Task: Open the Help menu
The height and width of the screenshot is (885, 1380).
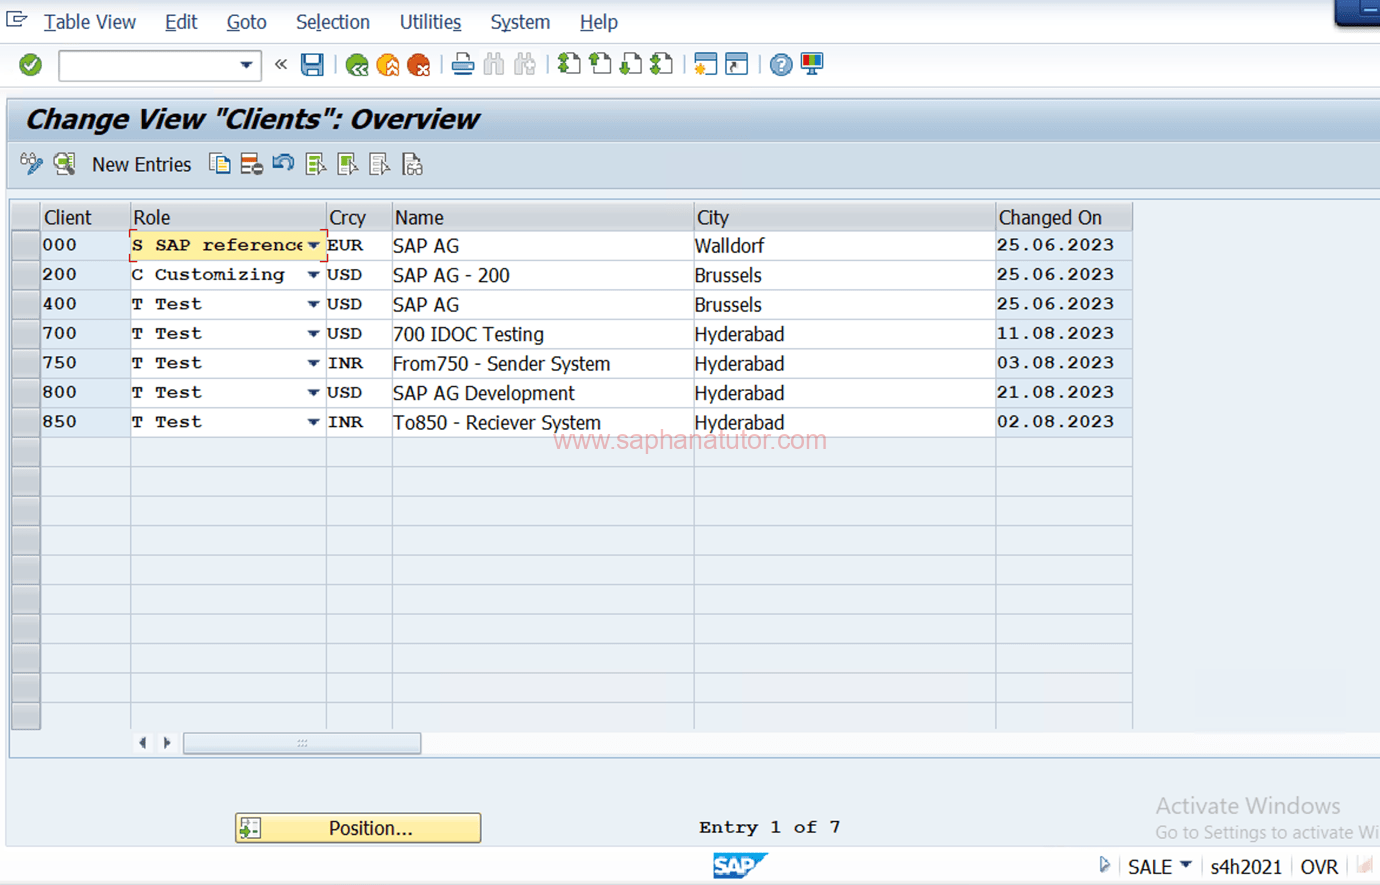Action: [599, 22]
